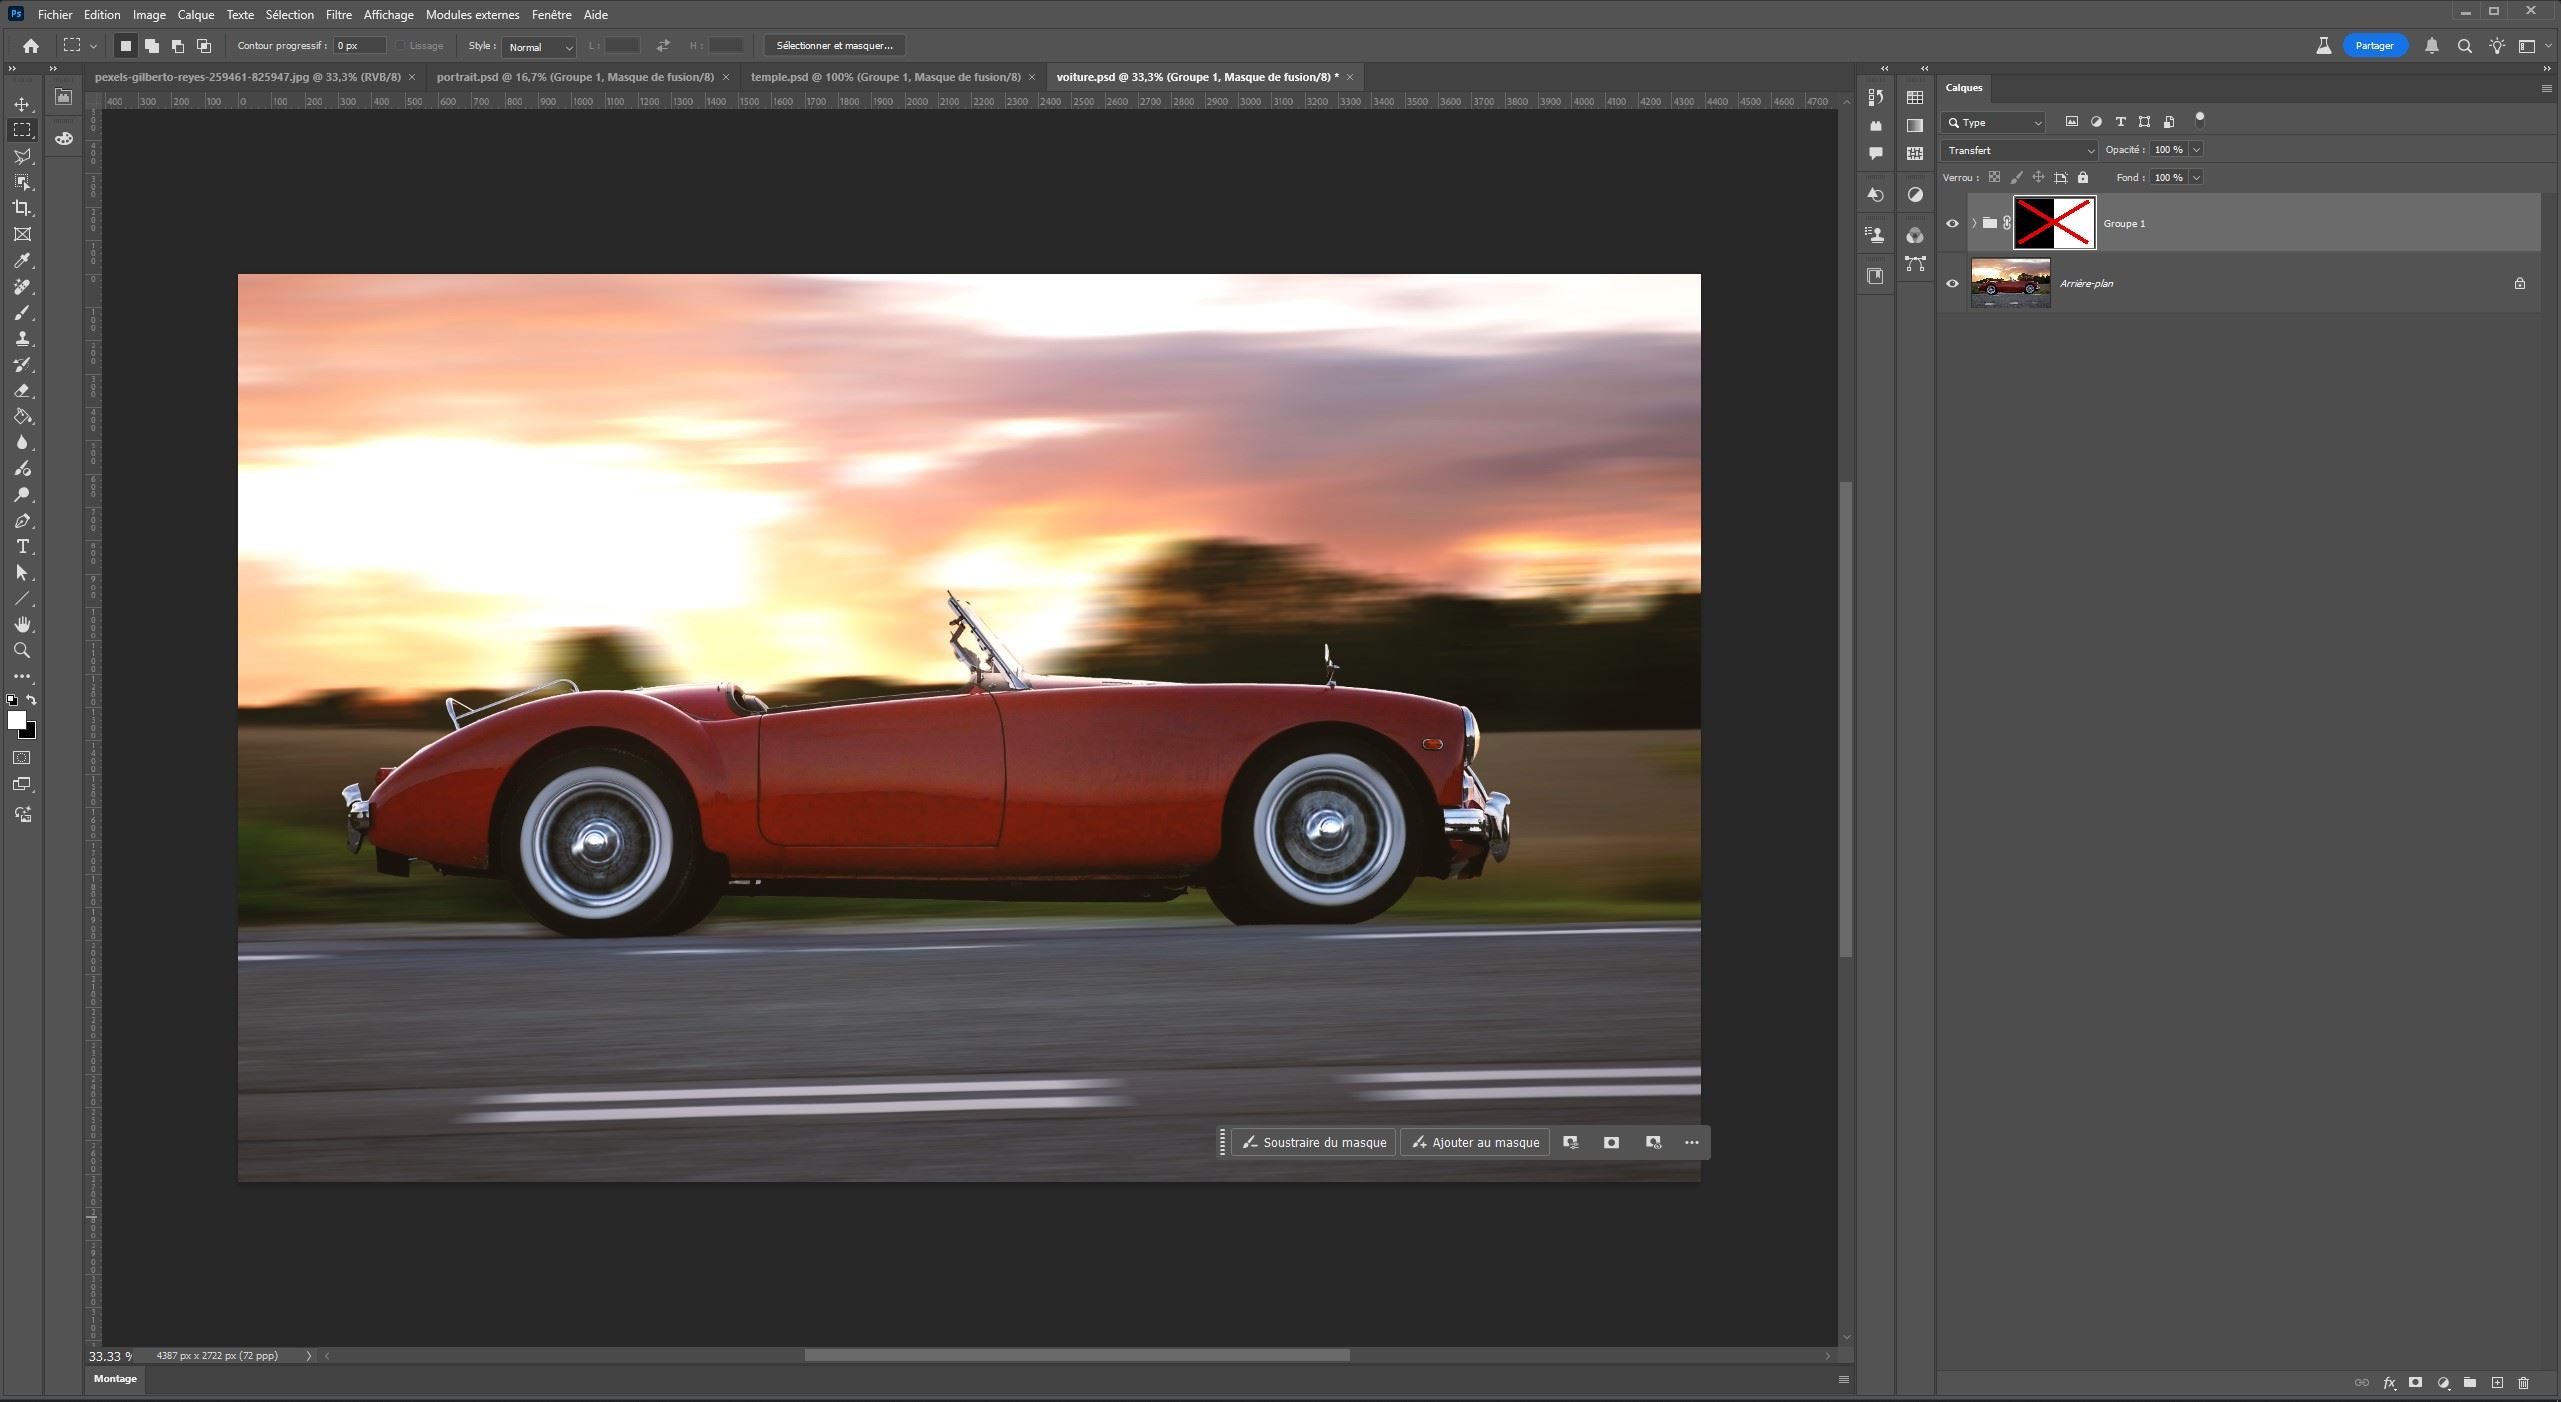Toggle layer filtering on or off

2199,120
